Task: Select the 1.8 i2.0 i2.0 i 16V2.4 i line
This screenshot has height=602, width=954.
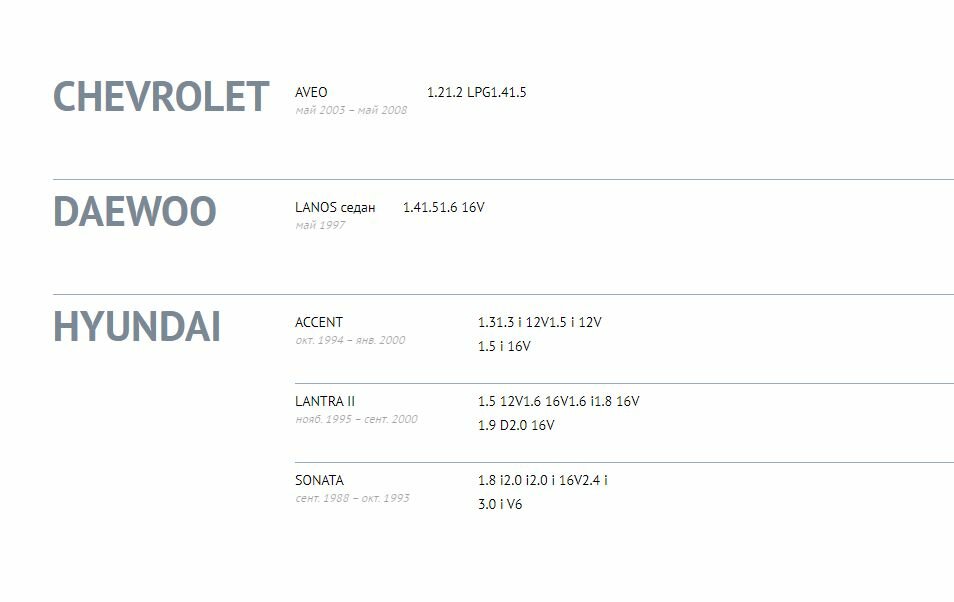Action: coord(543,480)
